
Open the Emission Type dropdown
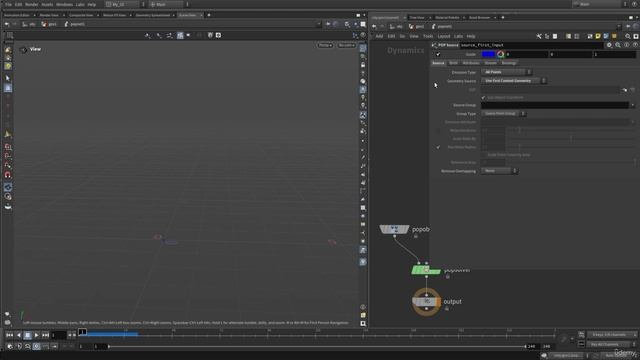(x=506, y=72)
